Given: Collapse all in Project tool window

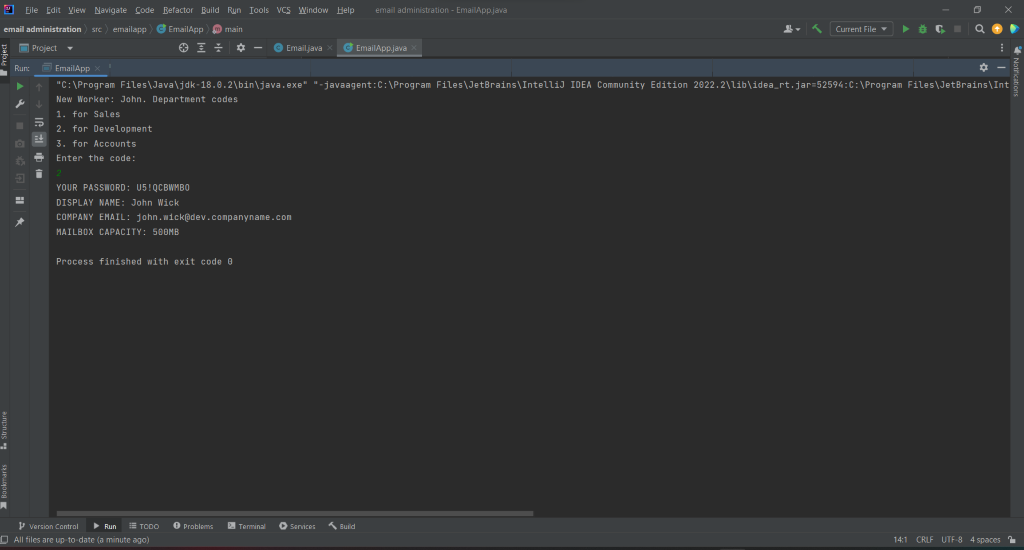Looking at the screenshot, I should click(x=218, y=48).
